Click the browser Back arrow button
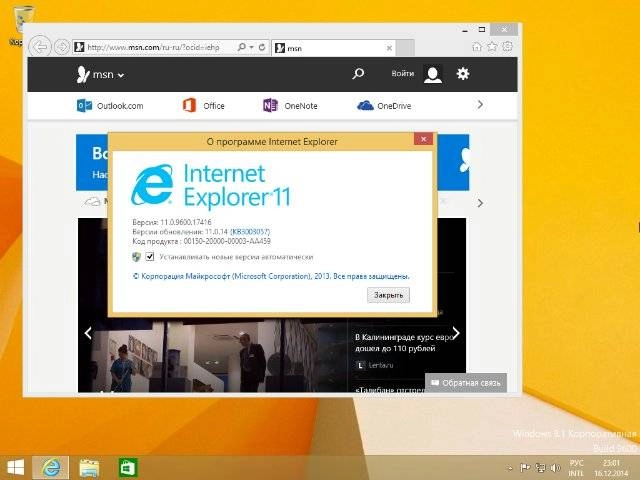This screenshot has width=640, height=480. pyautogui.click(x=40, y=47)
